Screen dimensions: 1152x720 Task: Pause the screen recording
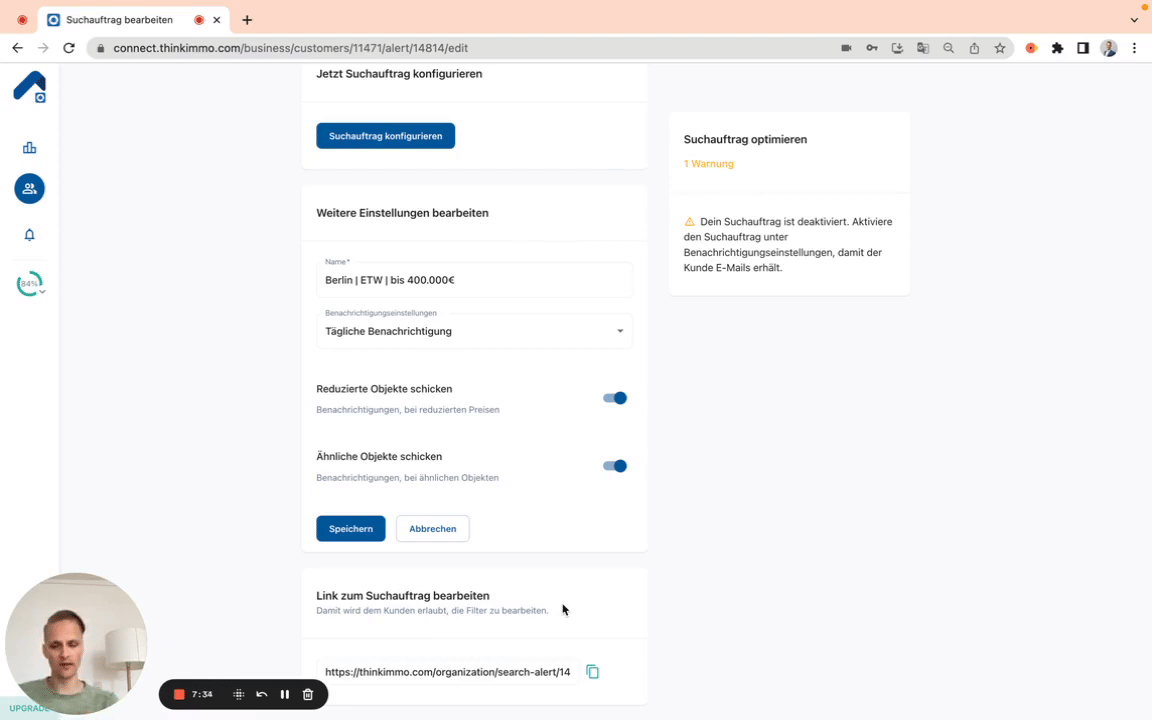click(x=285, y=694)
